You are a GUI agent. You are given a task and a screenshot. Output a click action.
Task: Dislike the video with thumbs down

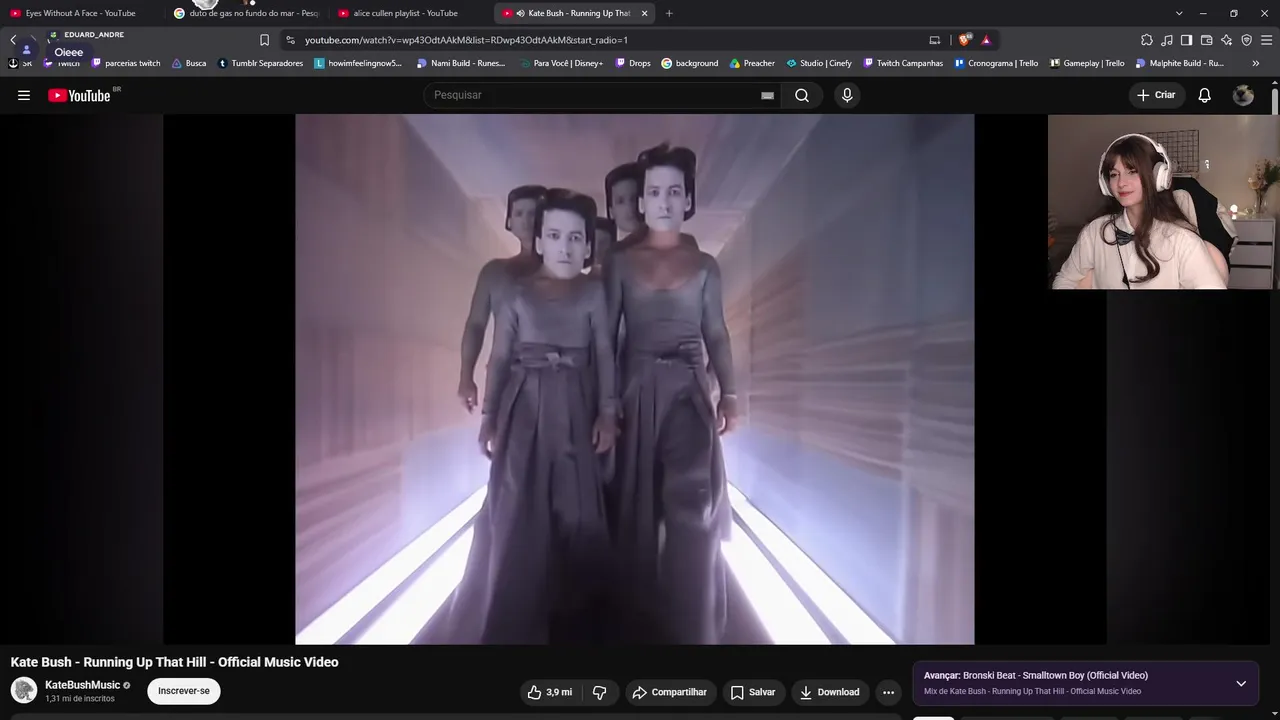[600, 692]
